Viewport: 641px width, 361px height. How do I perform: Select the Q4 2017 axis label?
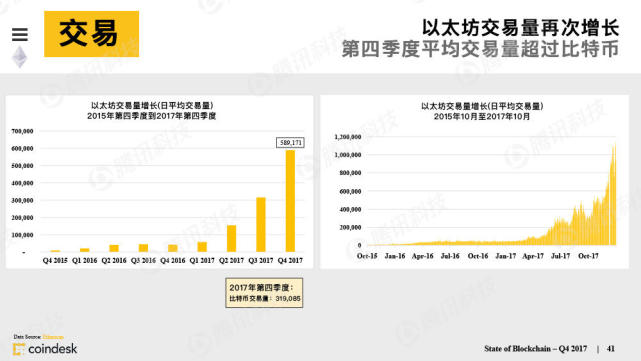(290, 260)
